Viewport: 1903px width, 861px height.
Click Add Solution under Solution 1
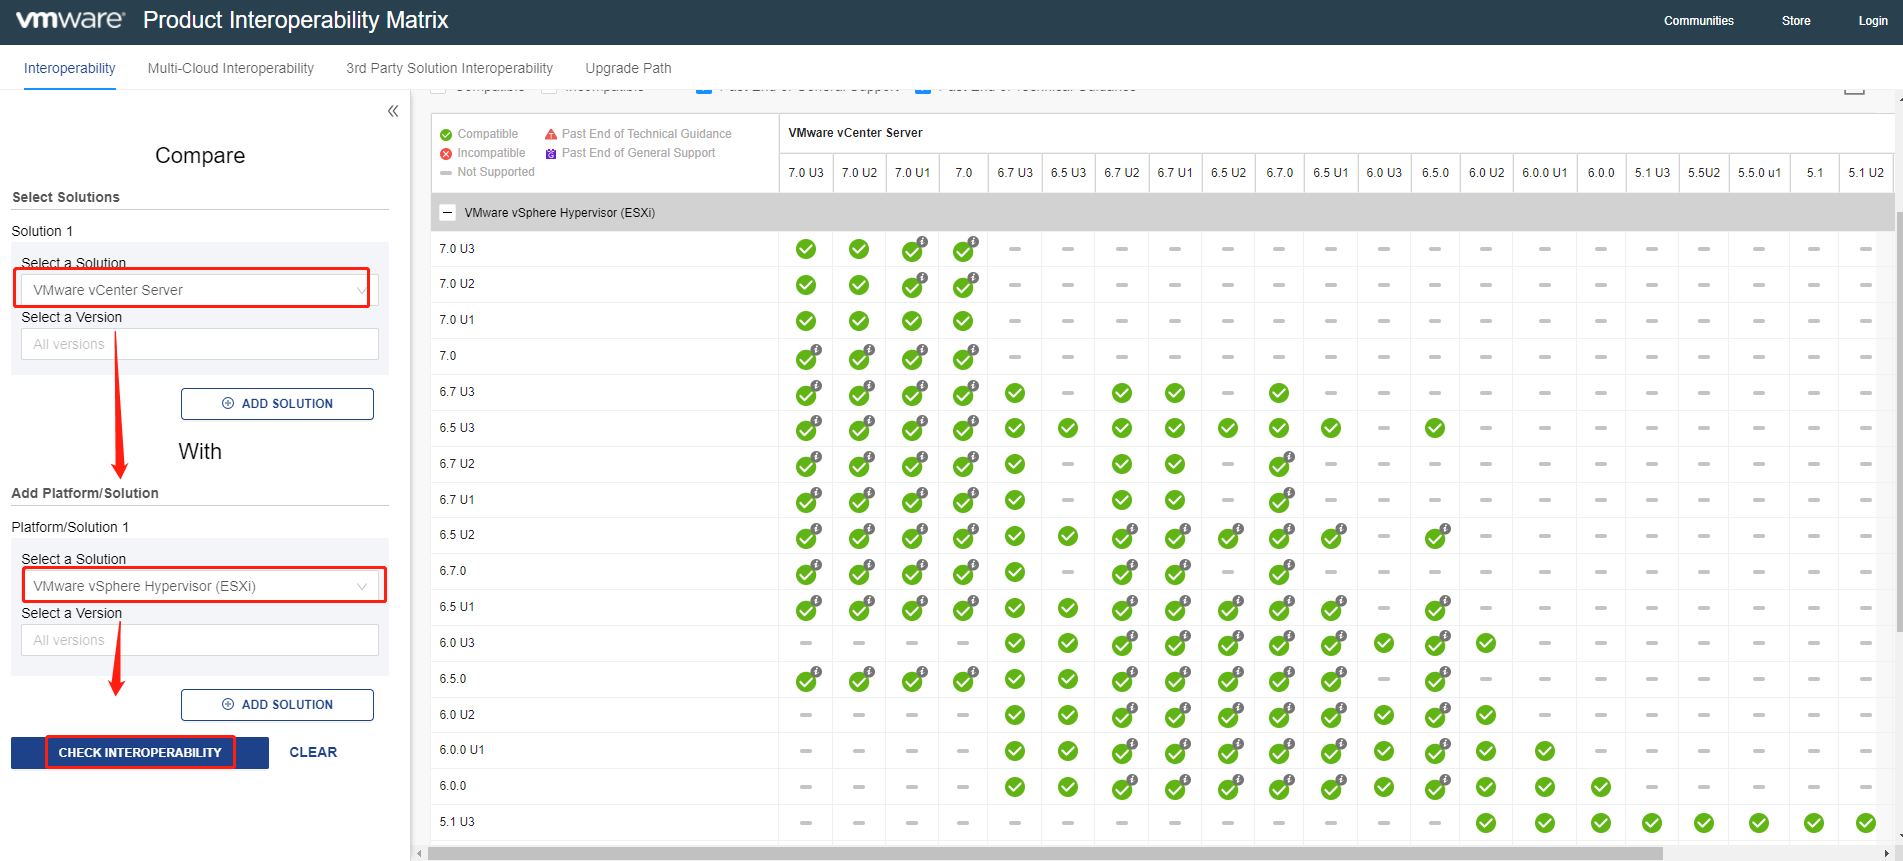pos(277,404)
